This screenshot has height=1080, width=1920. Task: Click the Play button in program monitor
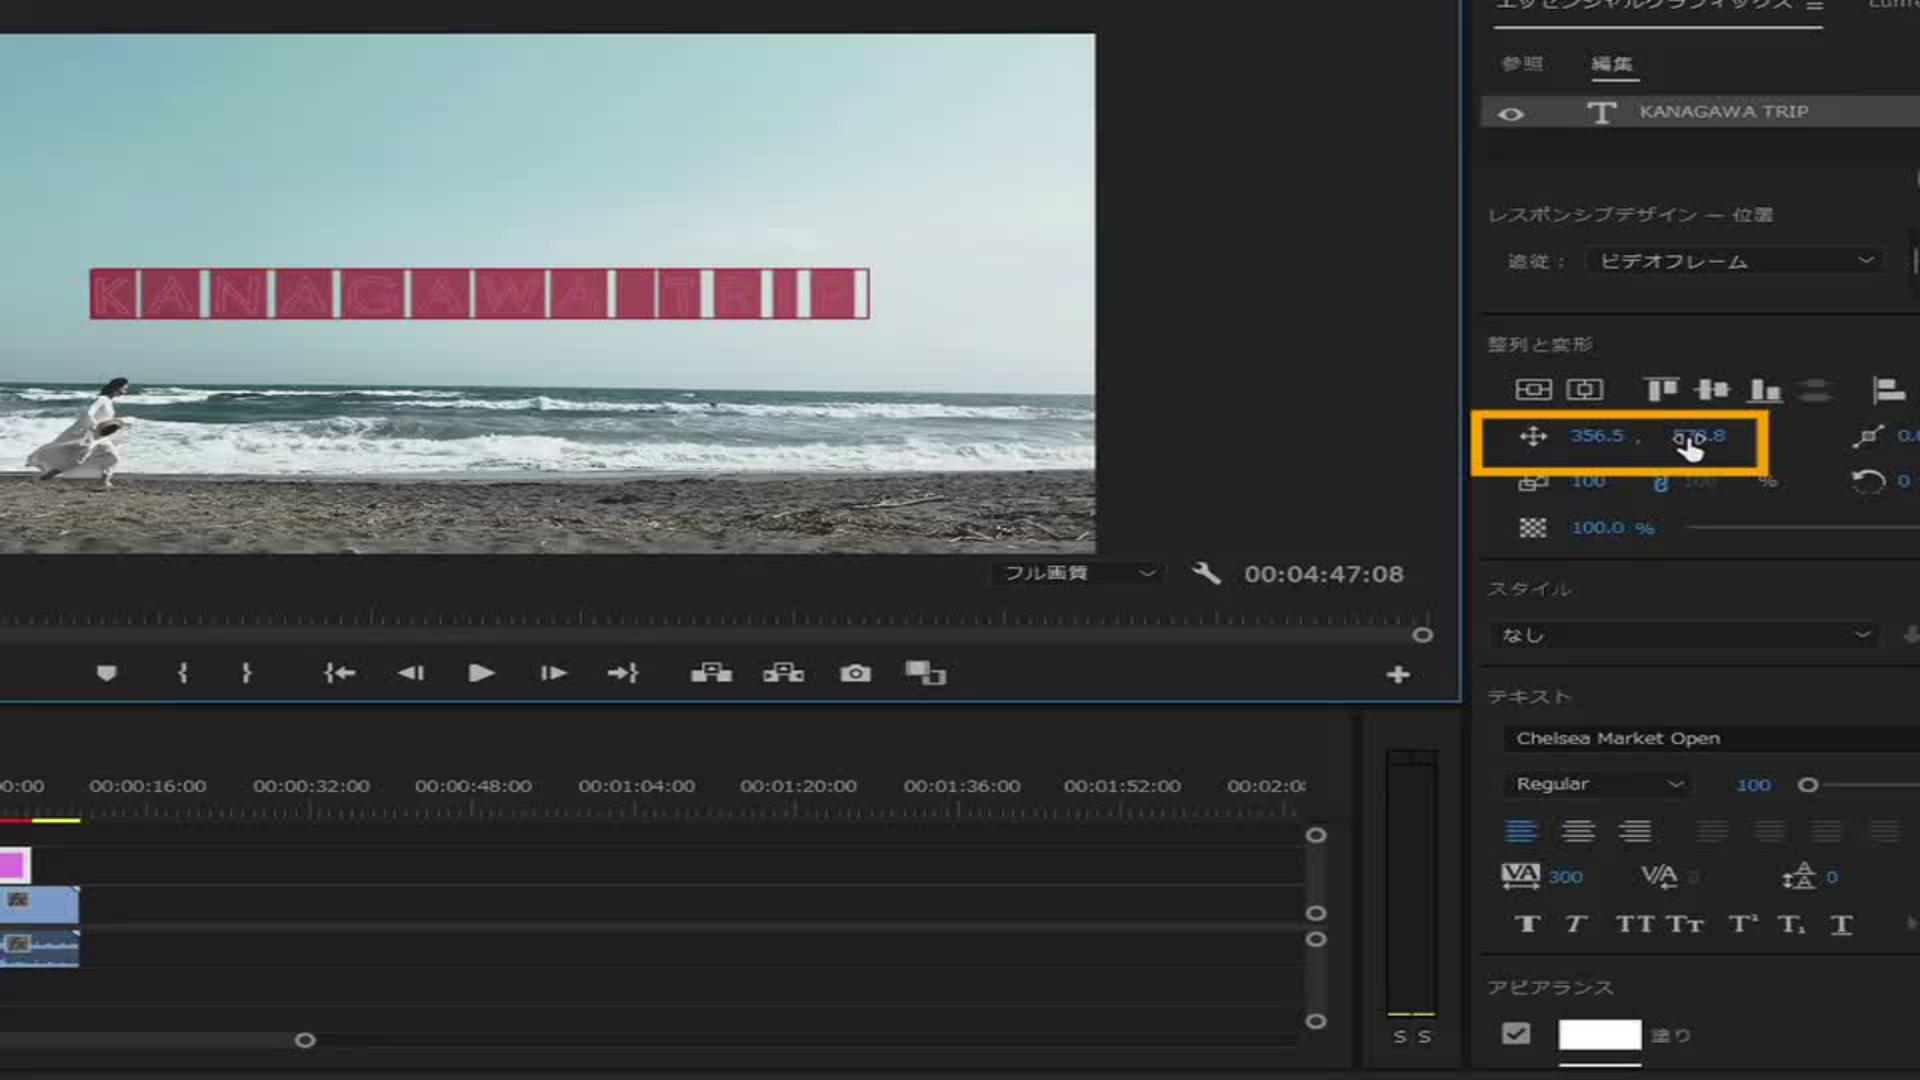pyautogui.click(x=481, y=673)
